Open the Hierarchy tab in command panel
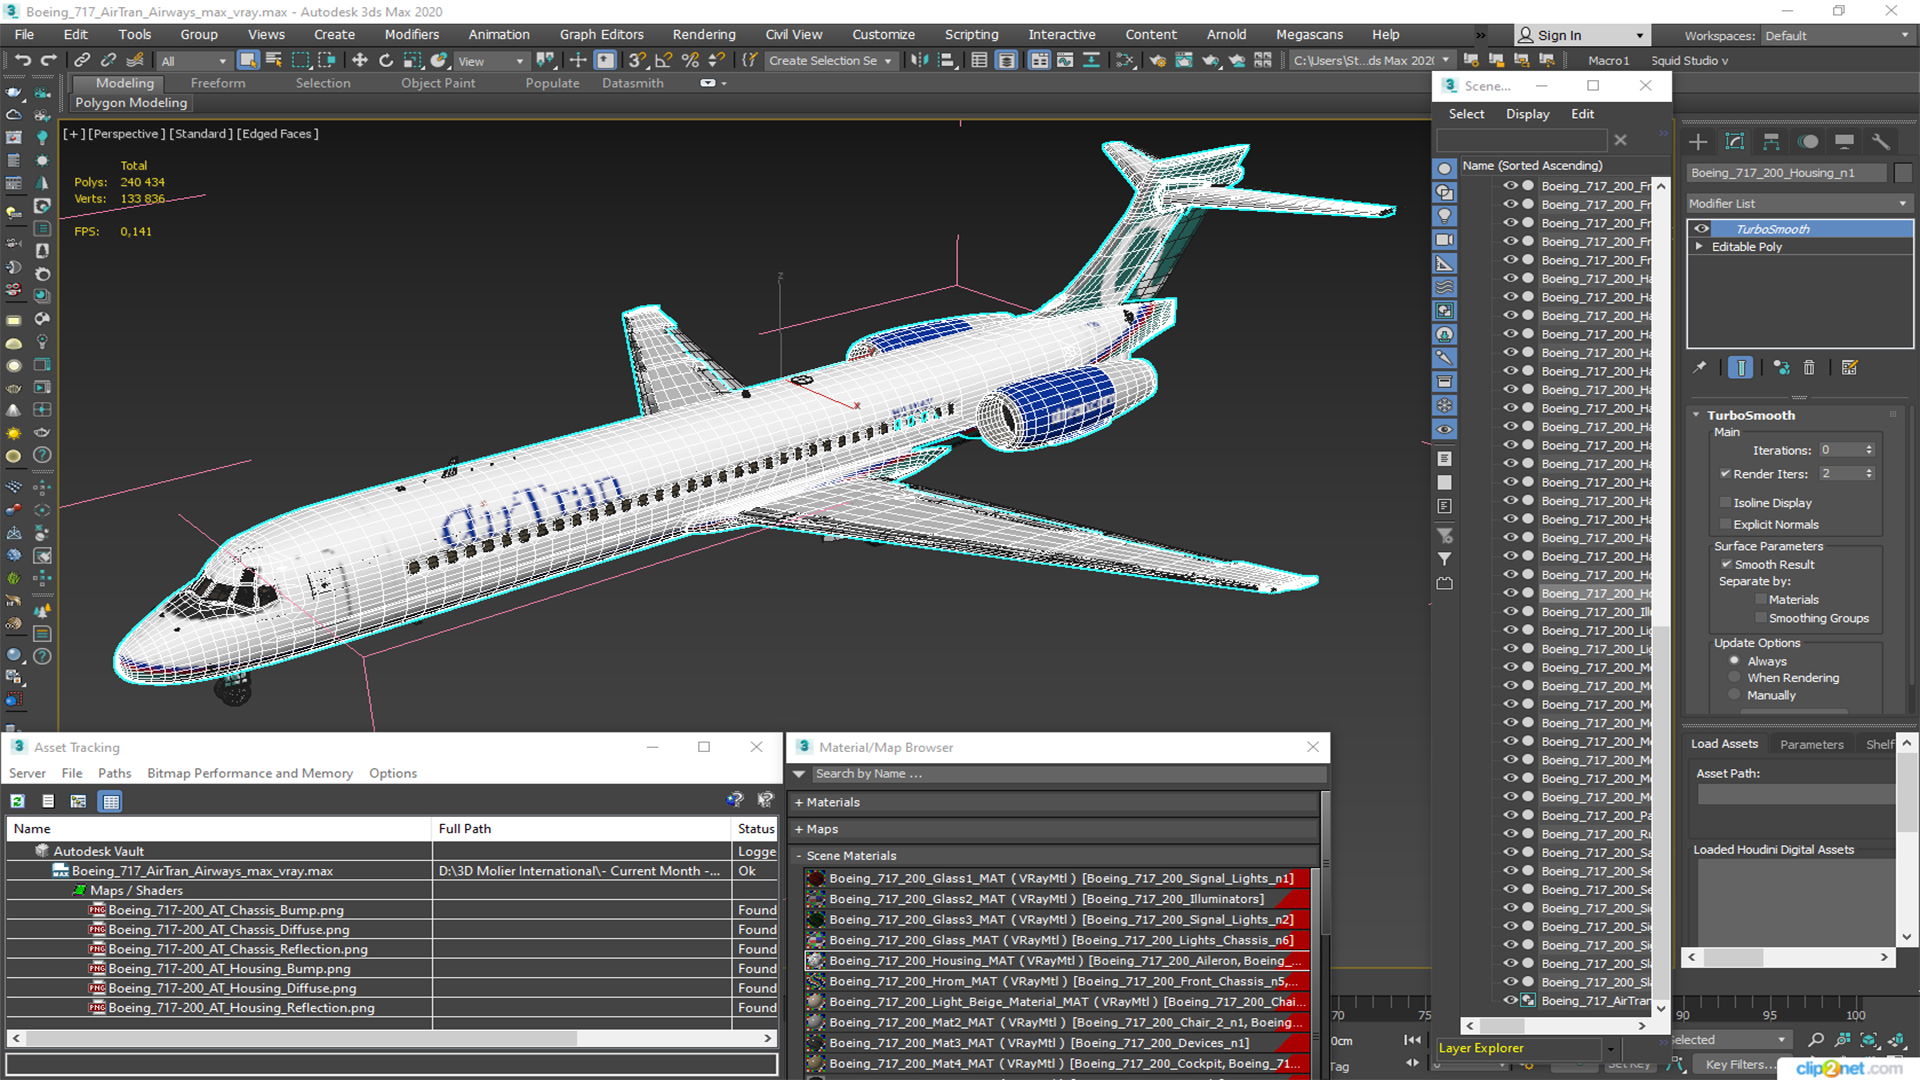The image size is (1920, 1080). point(1771,141)
